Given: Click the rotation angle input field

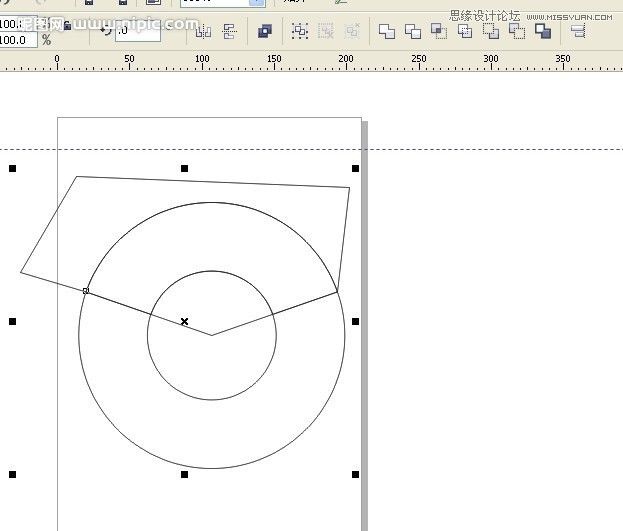Looking at the screenshot, I should (137, 31).
